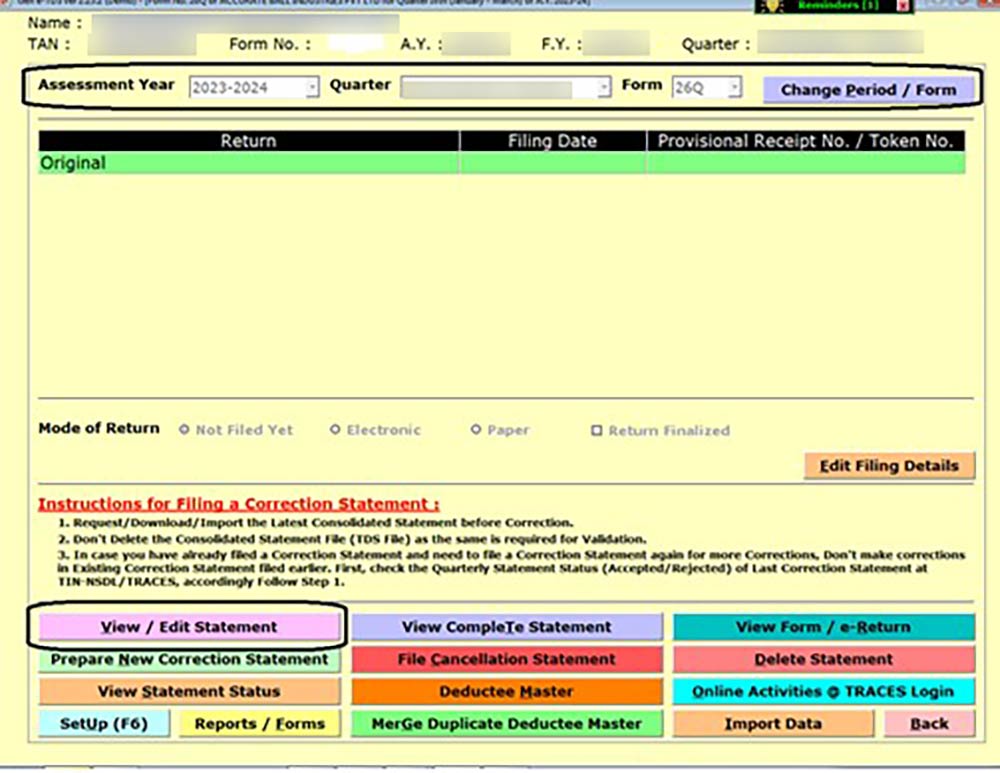1000x773 pixels.
Task: Select the Not Filed Yet radio option
Action: click(184, 430)
